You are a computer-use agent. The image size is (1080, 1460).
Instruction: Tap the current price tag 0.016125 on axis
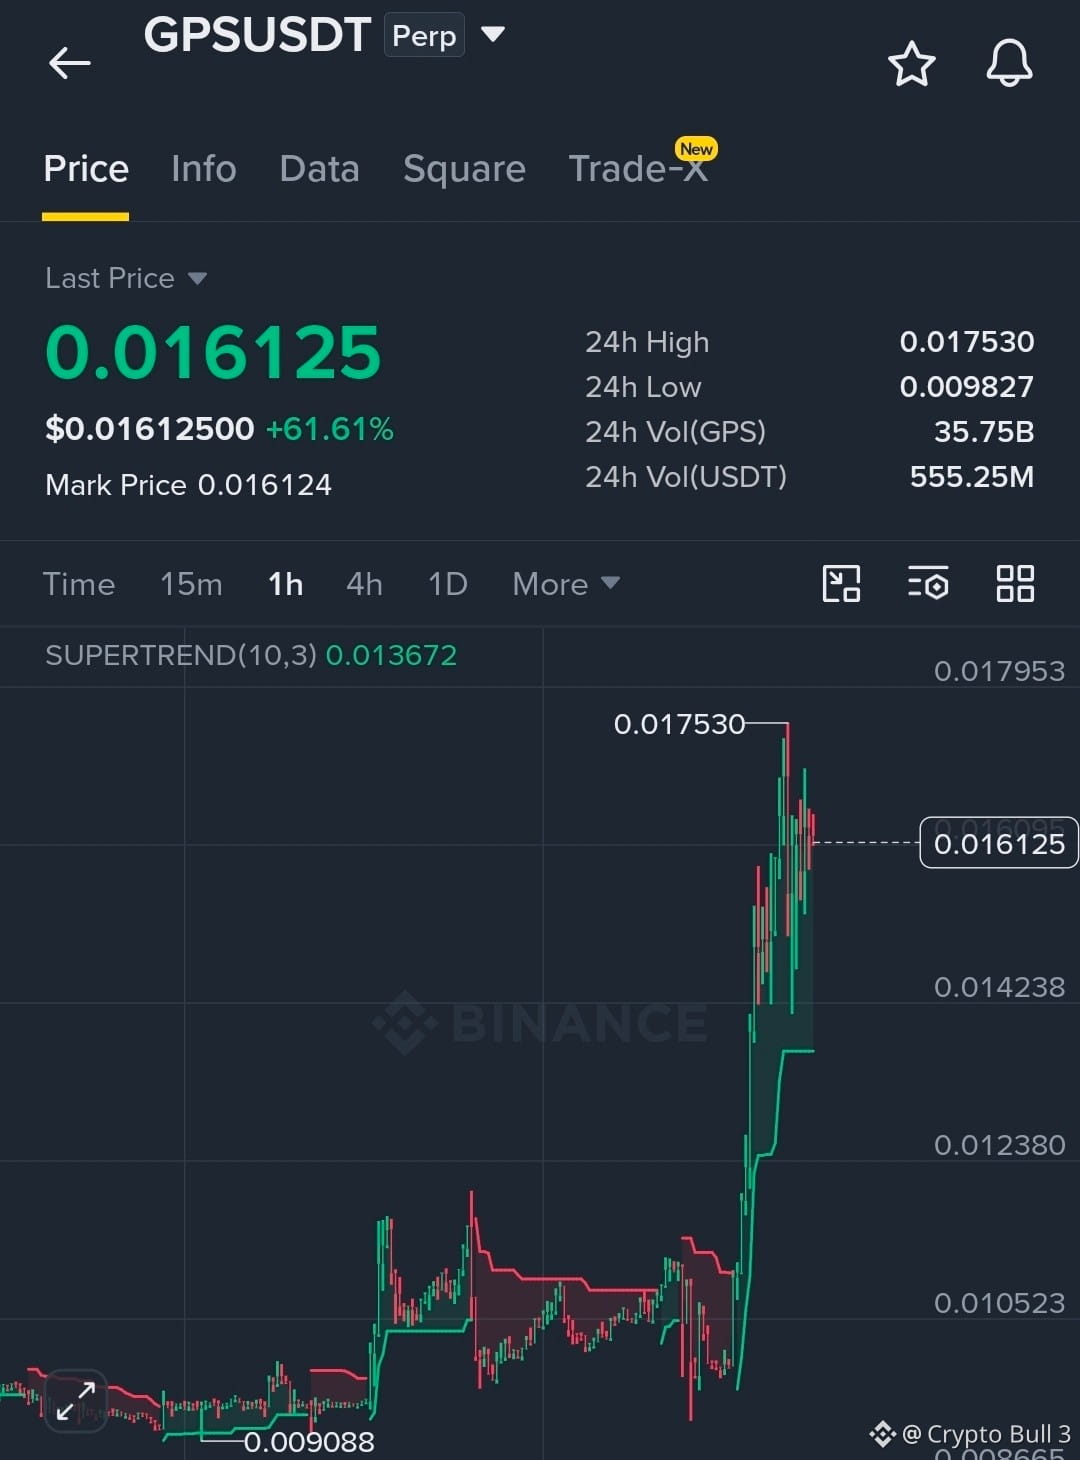point(999,843)
